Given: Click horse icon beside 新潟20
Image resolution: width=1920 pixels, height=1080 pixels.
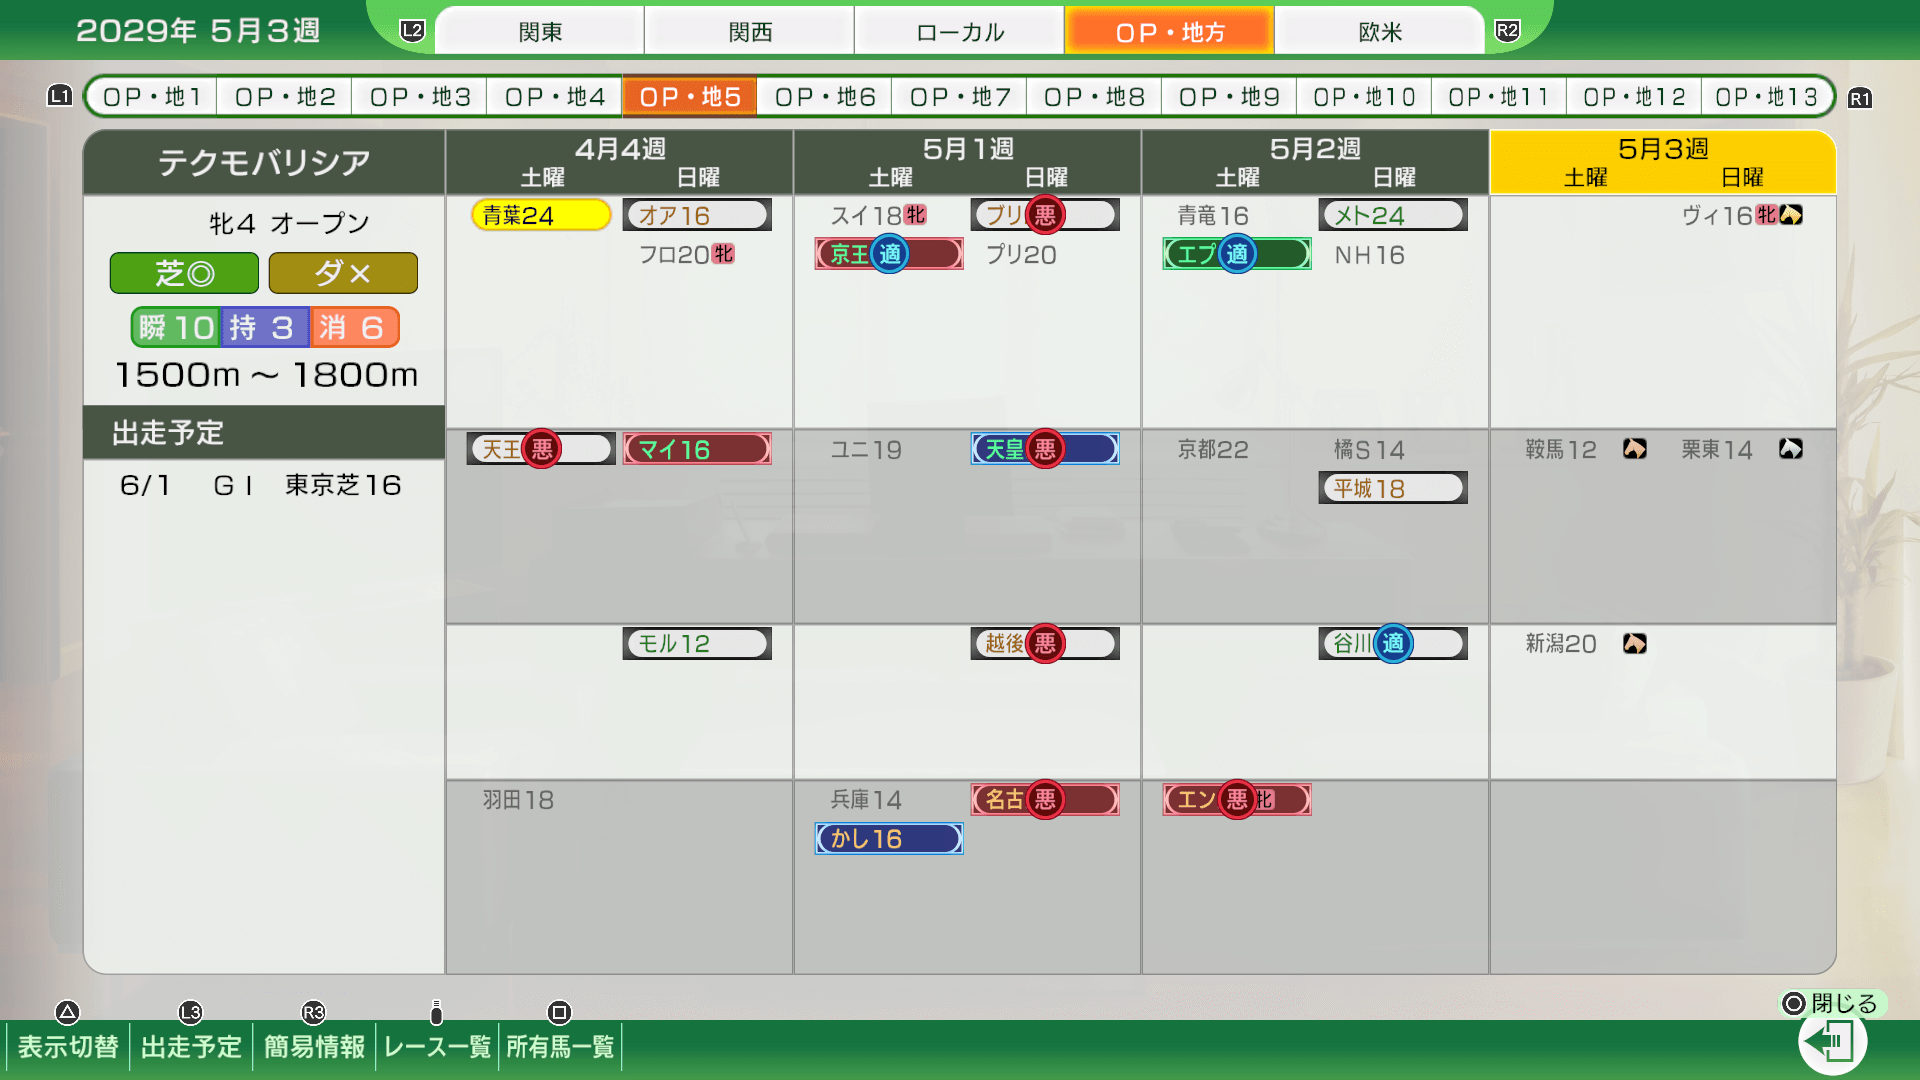Looking at the screenshot, I should 1635,644.
